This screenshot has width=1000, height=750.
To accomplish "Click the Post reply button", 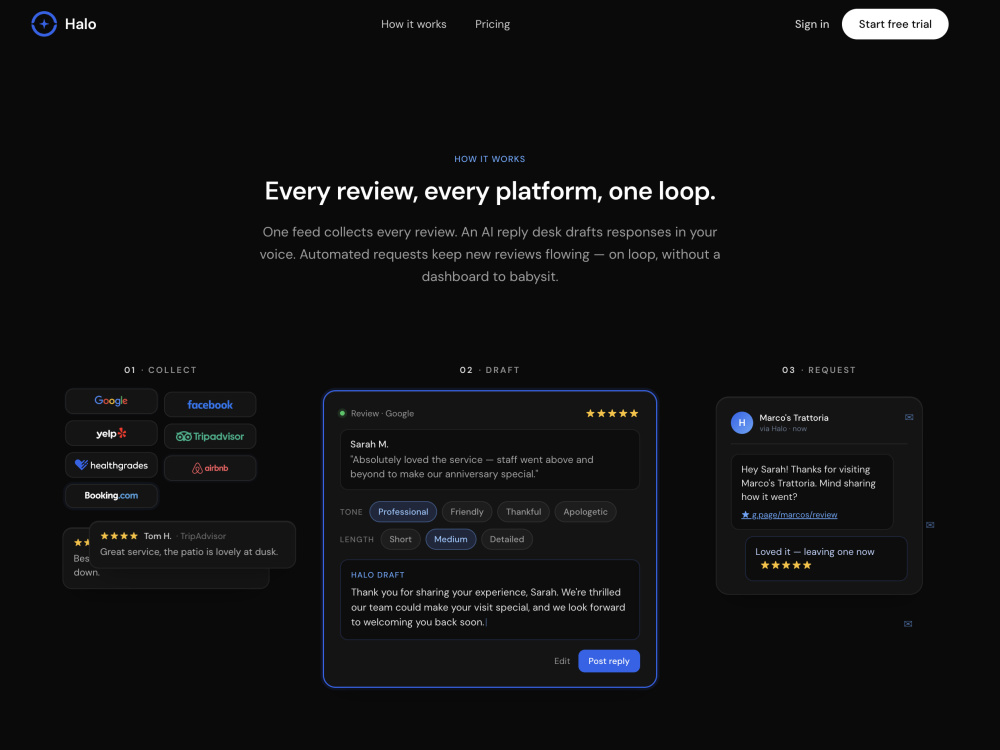I will [x=609, y=661].
